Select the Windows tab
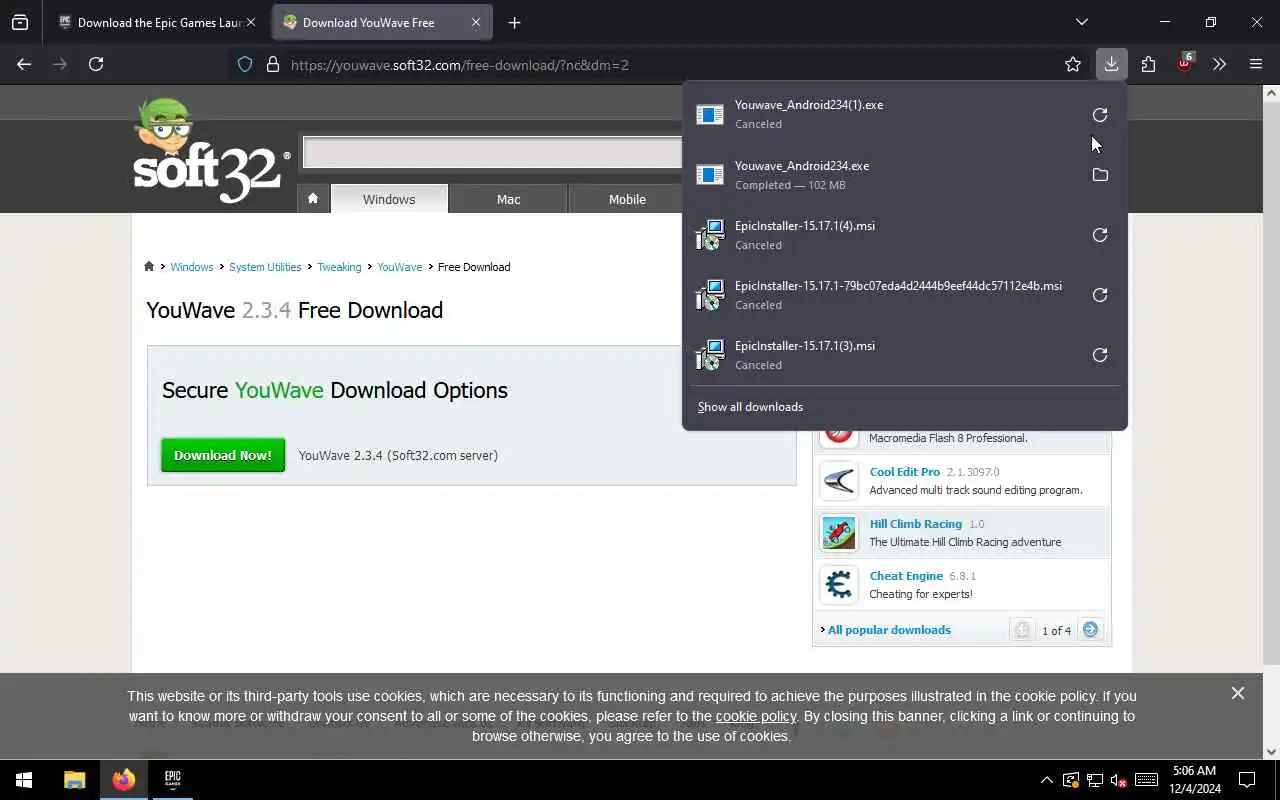 click(389, 199)
